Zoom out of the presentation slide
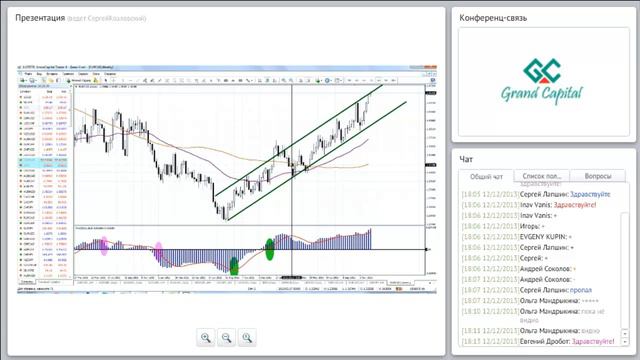The image size is (640, 360). coord(227,338)
